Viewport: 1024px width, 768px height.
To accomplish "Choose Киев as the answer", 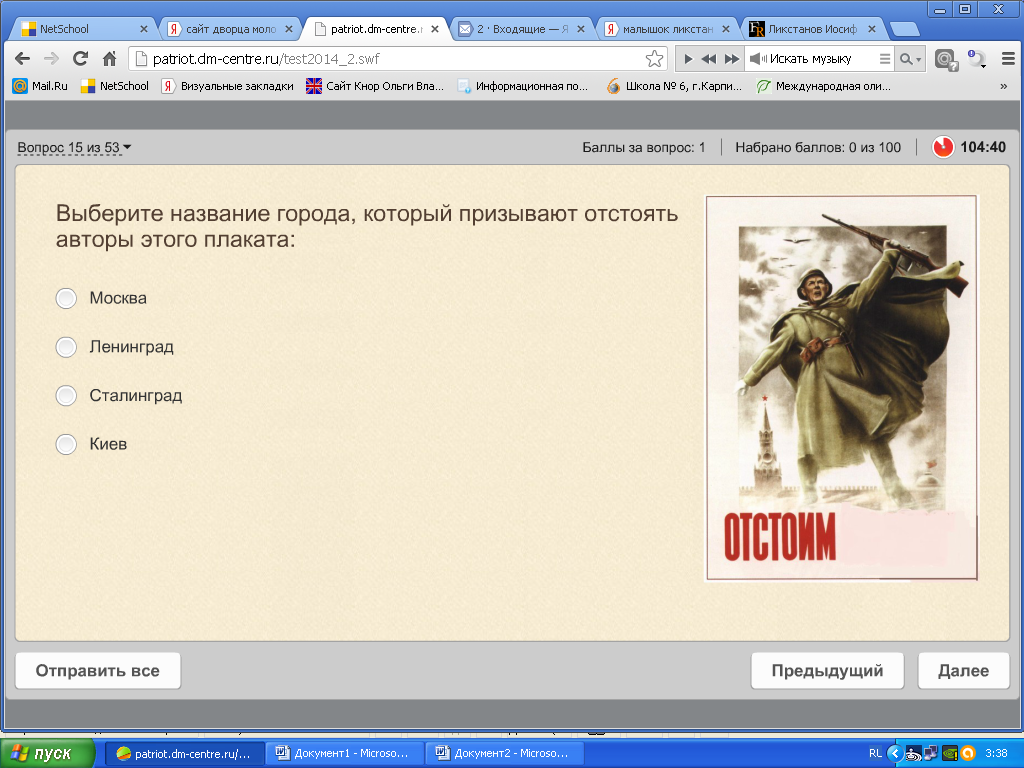I will pos(66,444).
